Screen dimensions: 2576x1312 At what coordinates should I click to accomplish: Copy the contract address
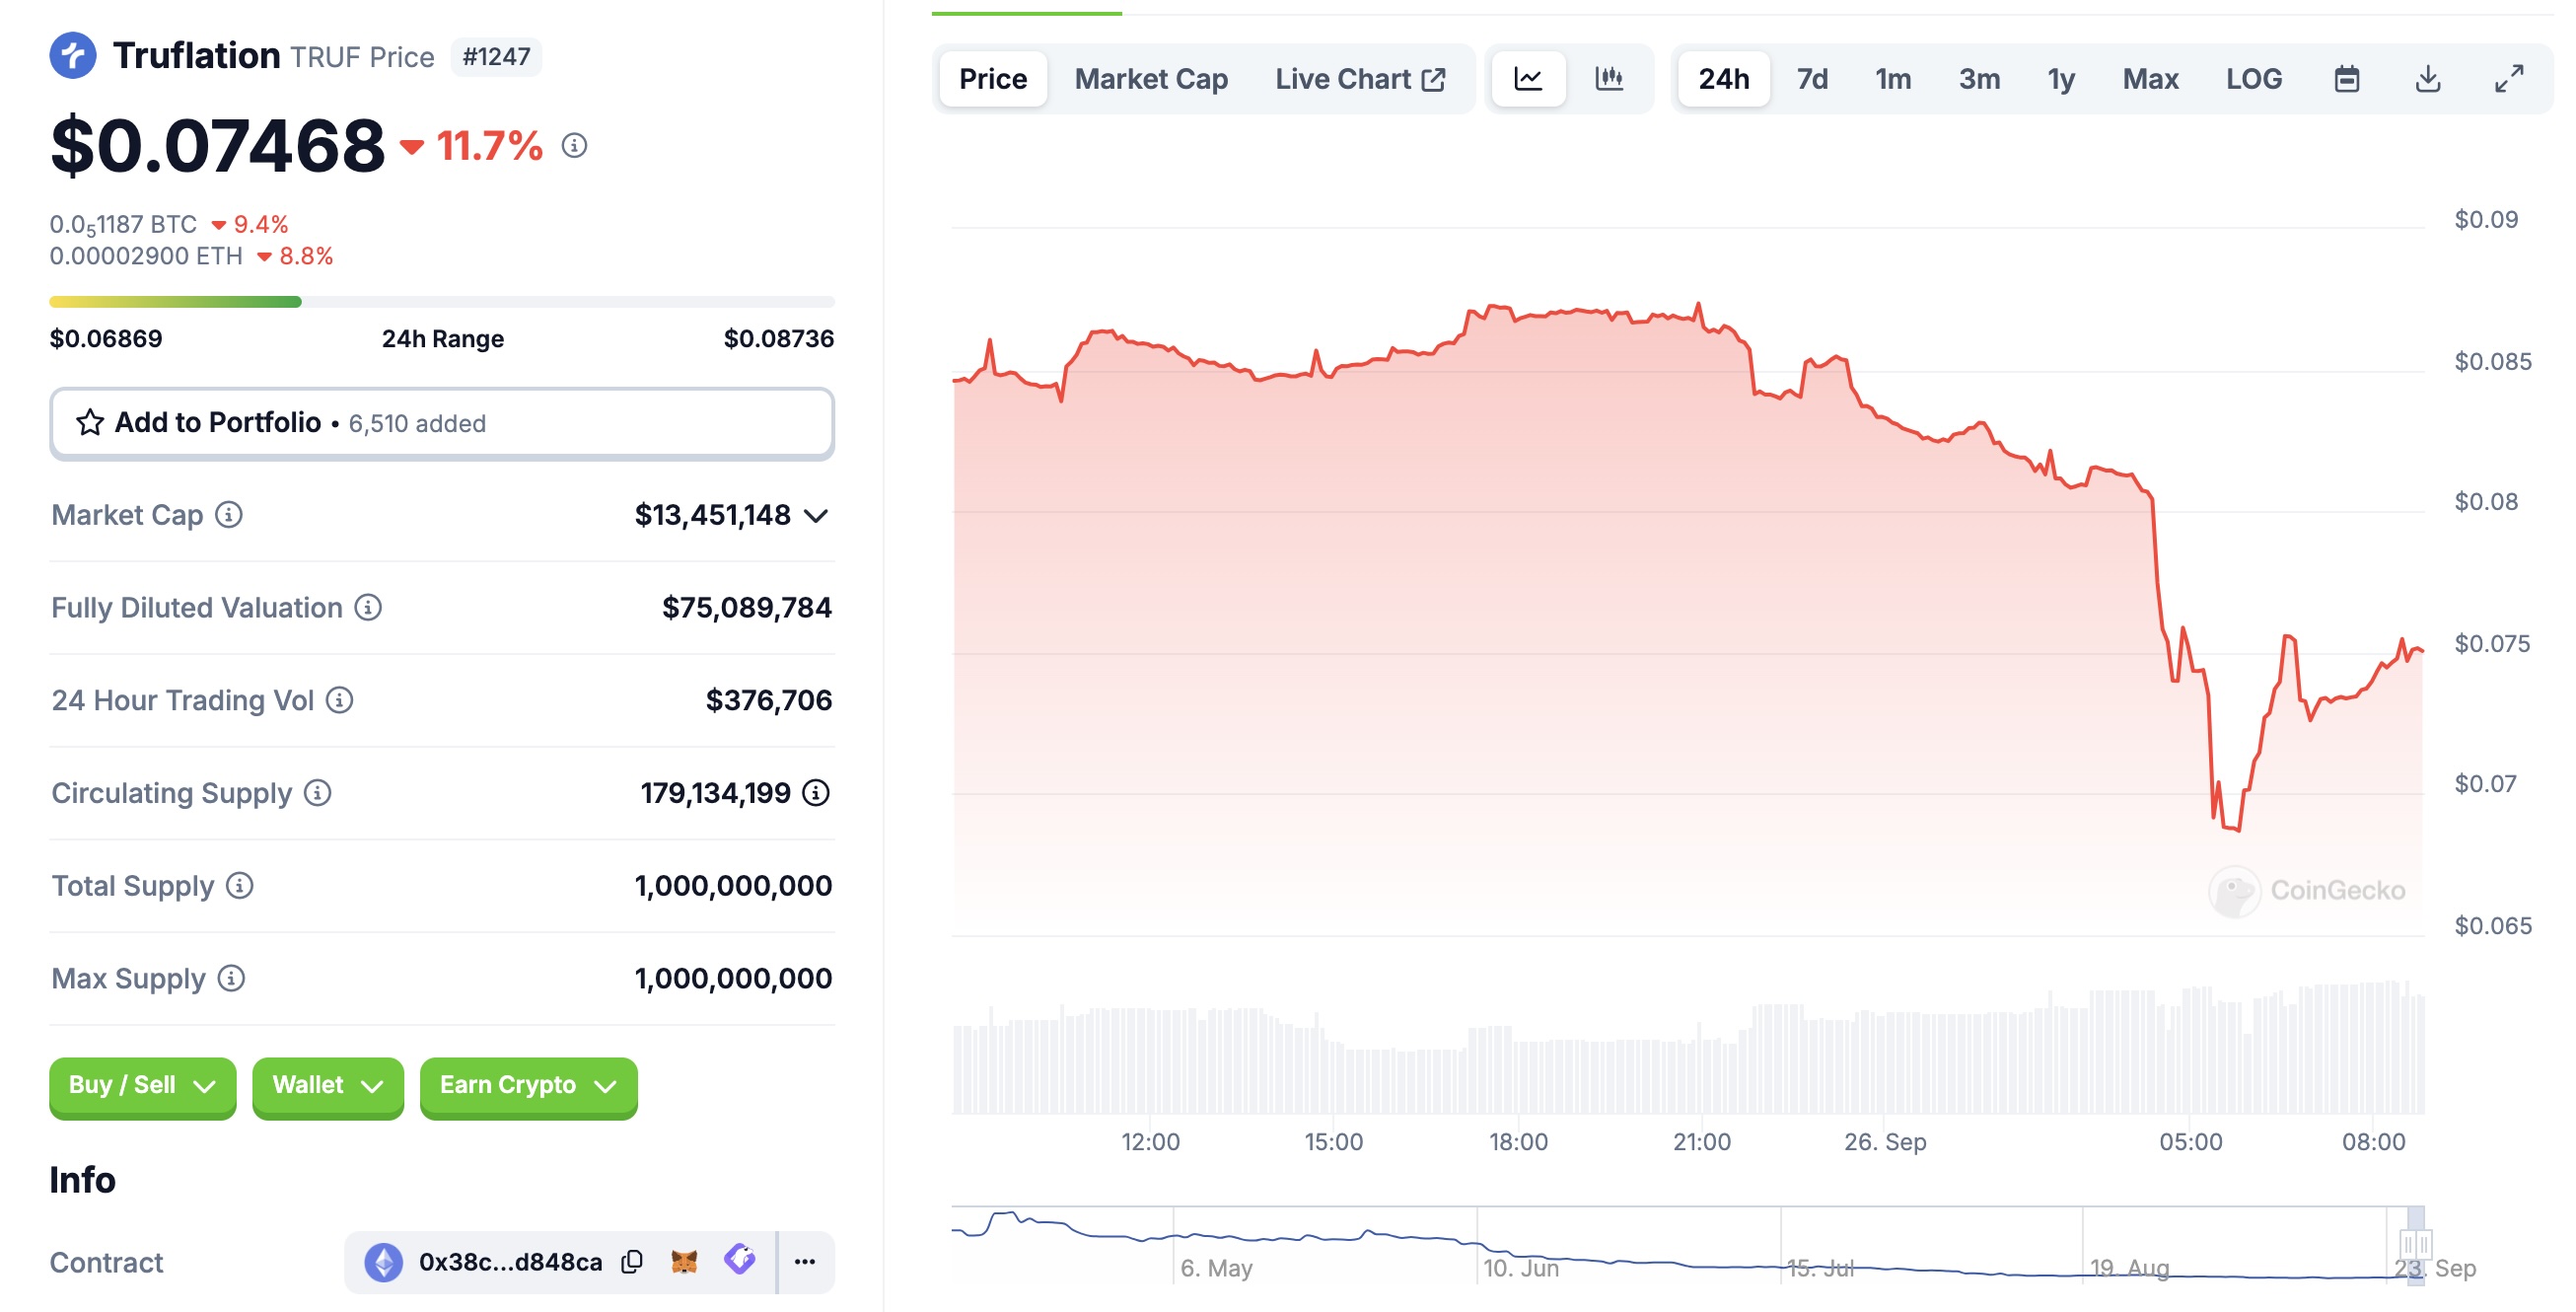[632, 1263]
